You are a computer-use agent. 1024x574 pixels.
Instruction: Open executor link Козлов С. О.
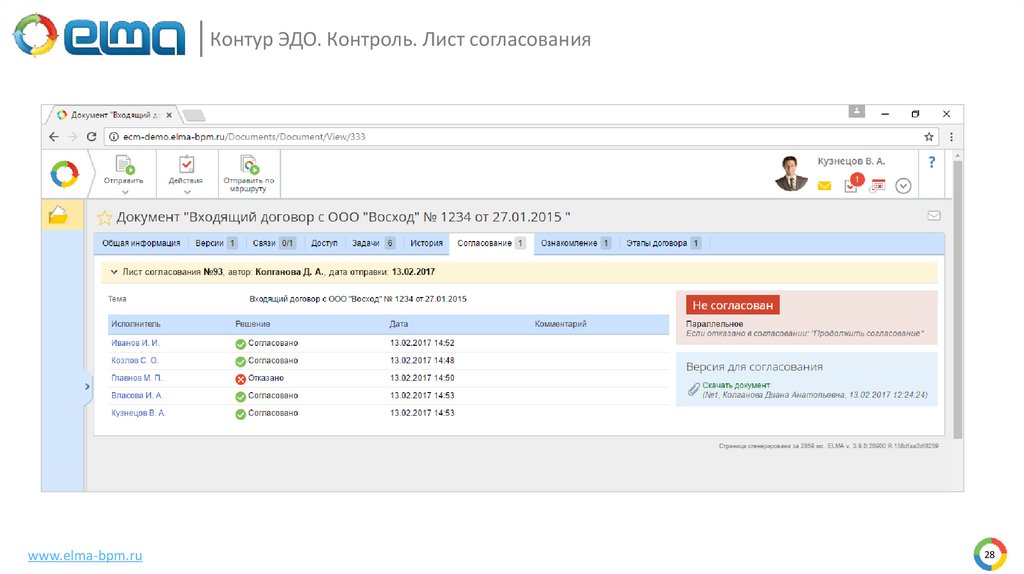[x=135, y=360]
